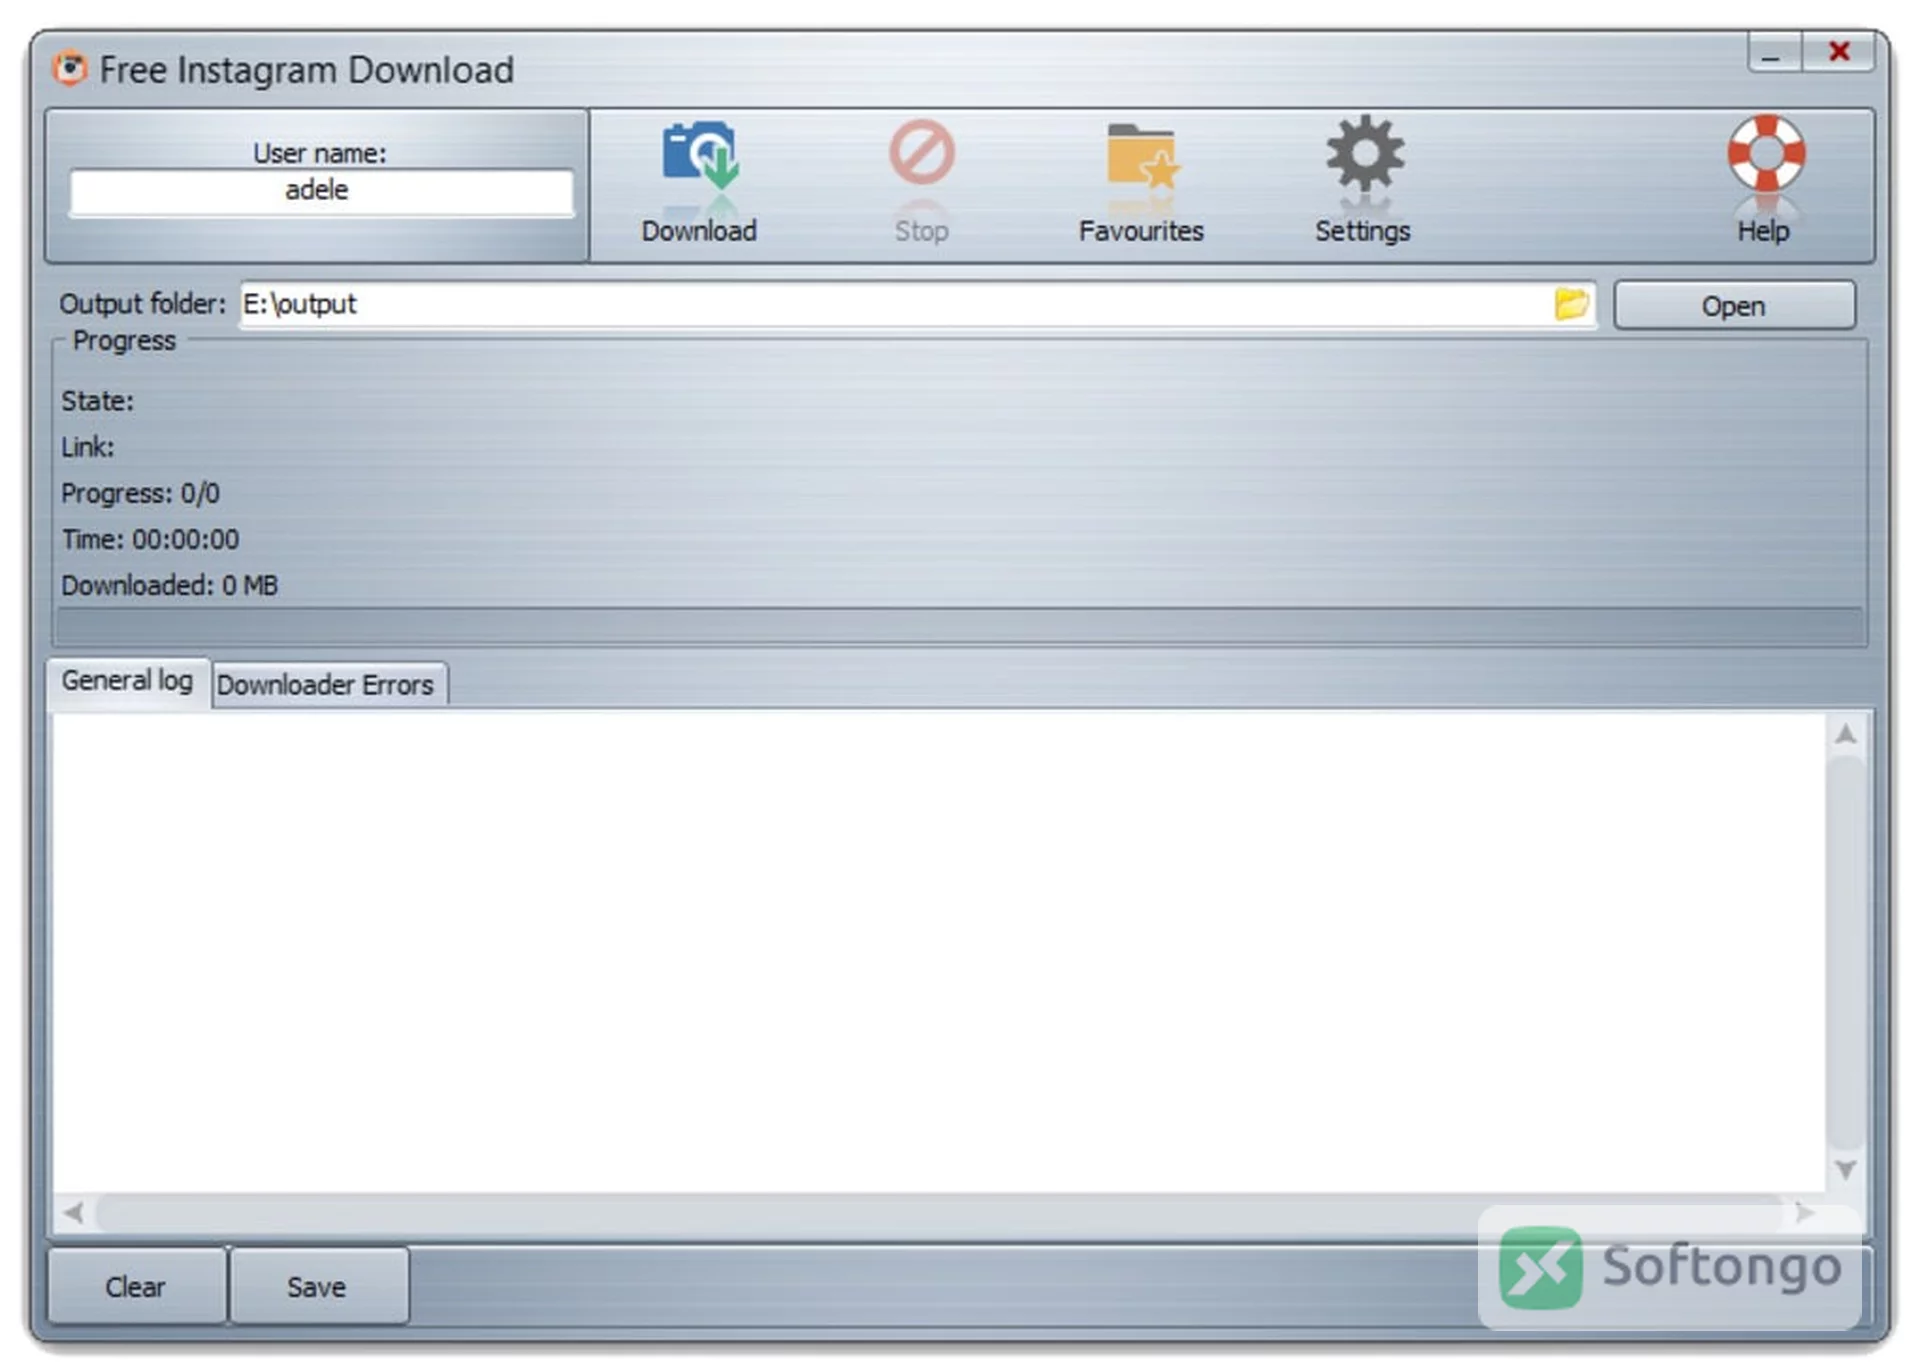Browse using the yellow folder icon in the output field
Image resolution: width=1920 pixels, height=1372 pixels.
tap(1571, 304)
